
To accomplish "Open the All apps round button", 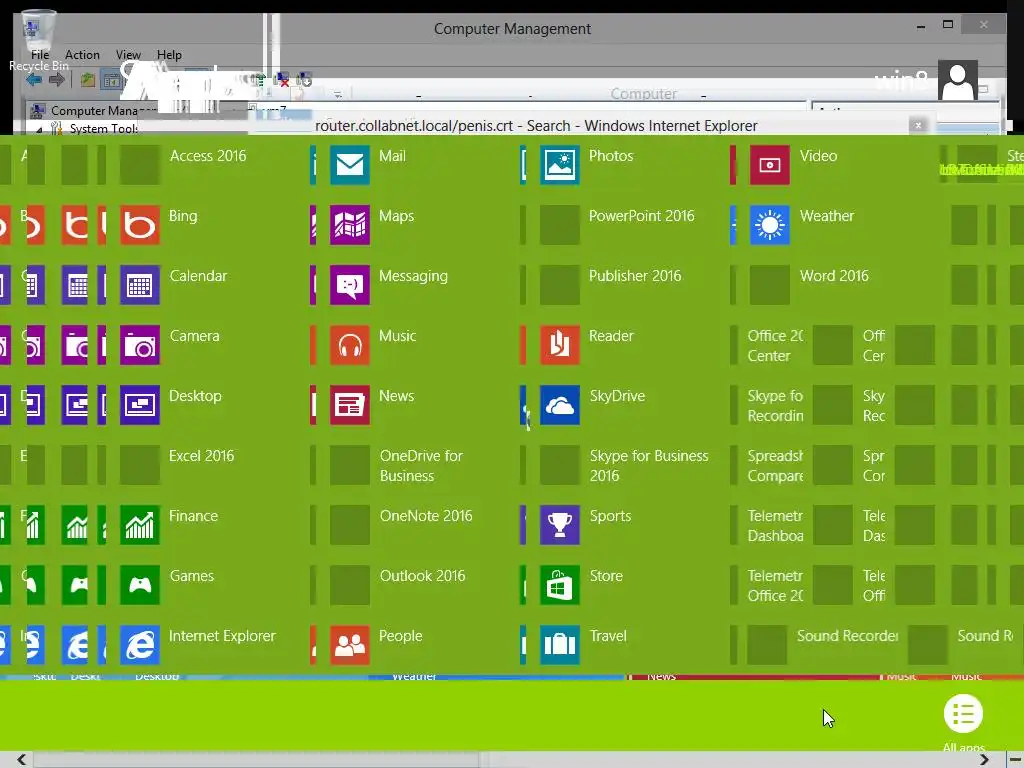I will pyautogui.click(x=963, y=714).
